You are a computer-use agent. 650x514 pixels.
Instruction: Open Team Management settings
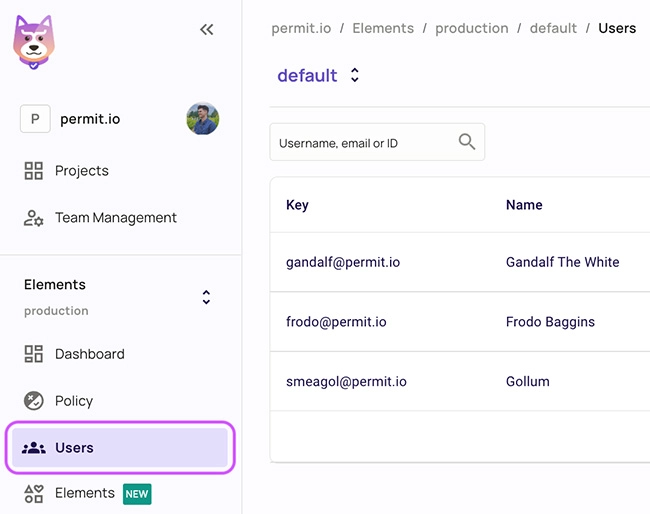click(100, 218)
